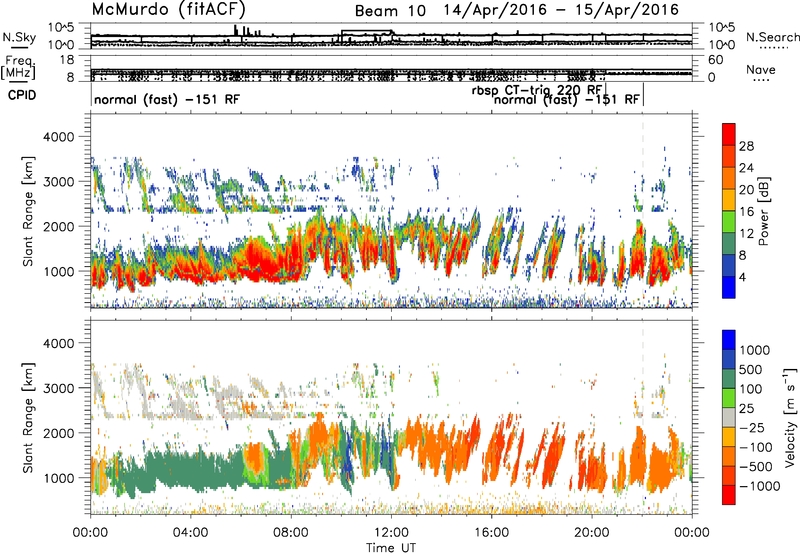Click the red bottom segment of Velocity color bar
The width and height of the screenshot is (800, 554).
[x=729, y=495]
